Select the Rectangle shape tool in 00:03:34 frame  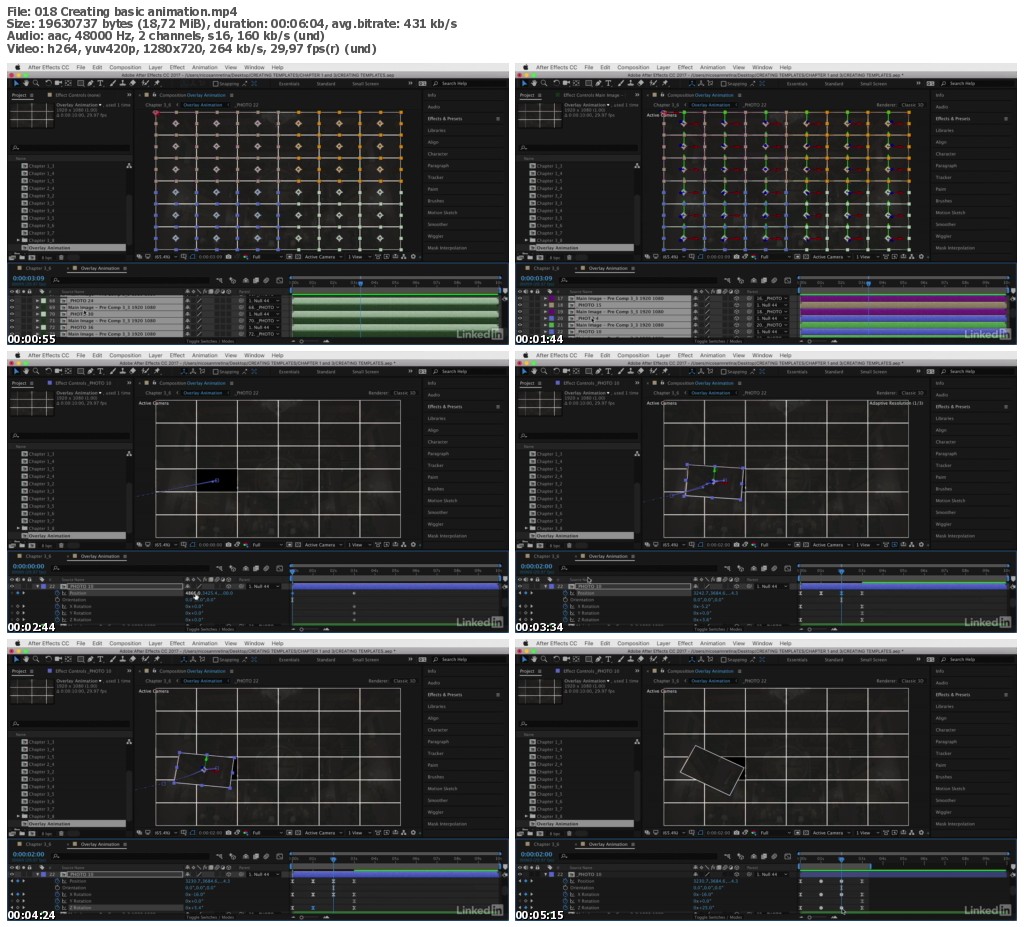tap(589, 372)
